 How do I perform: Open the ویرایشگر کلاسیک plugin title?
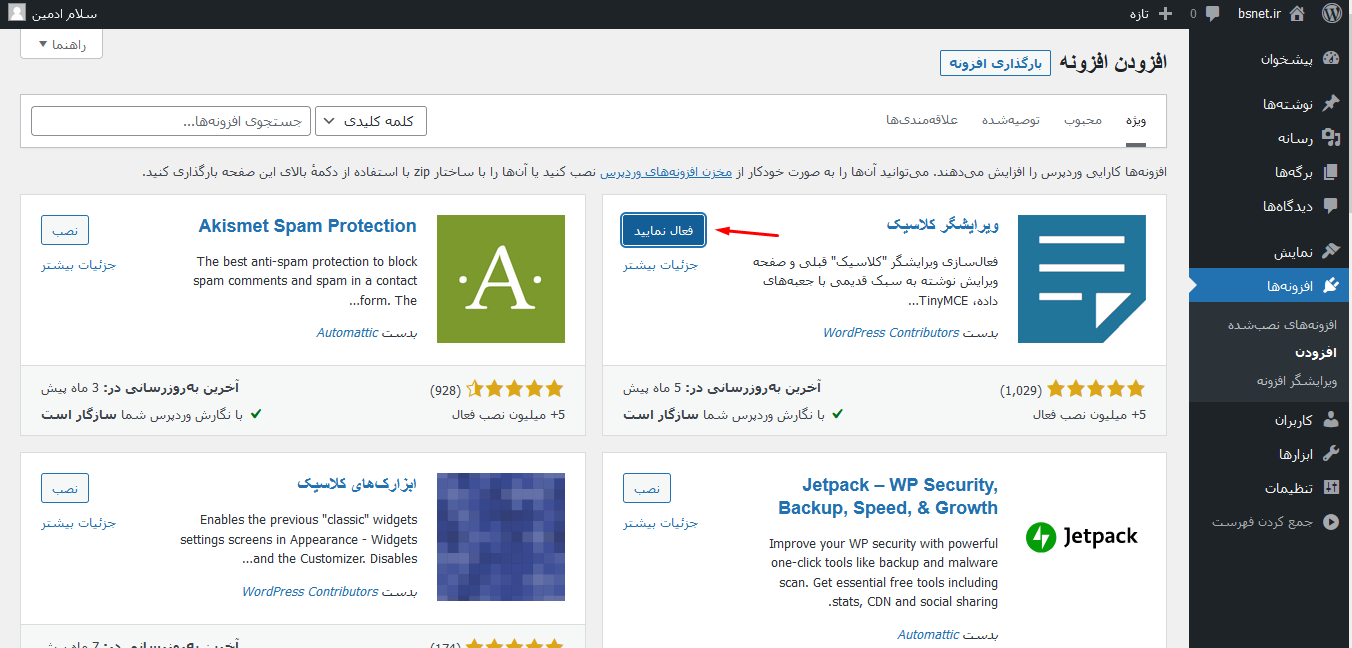942,226
